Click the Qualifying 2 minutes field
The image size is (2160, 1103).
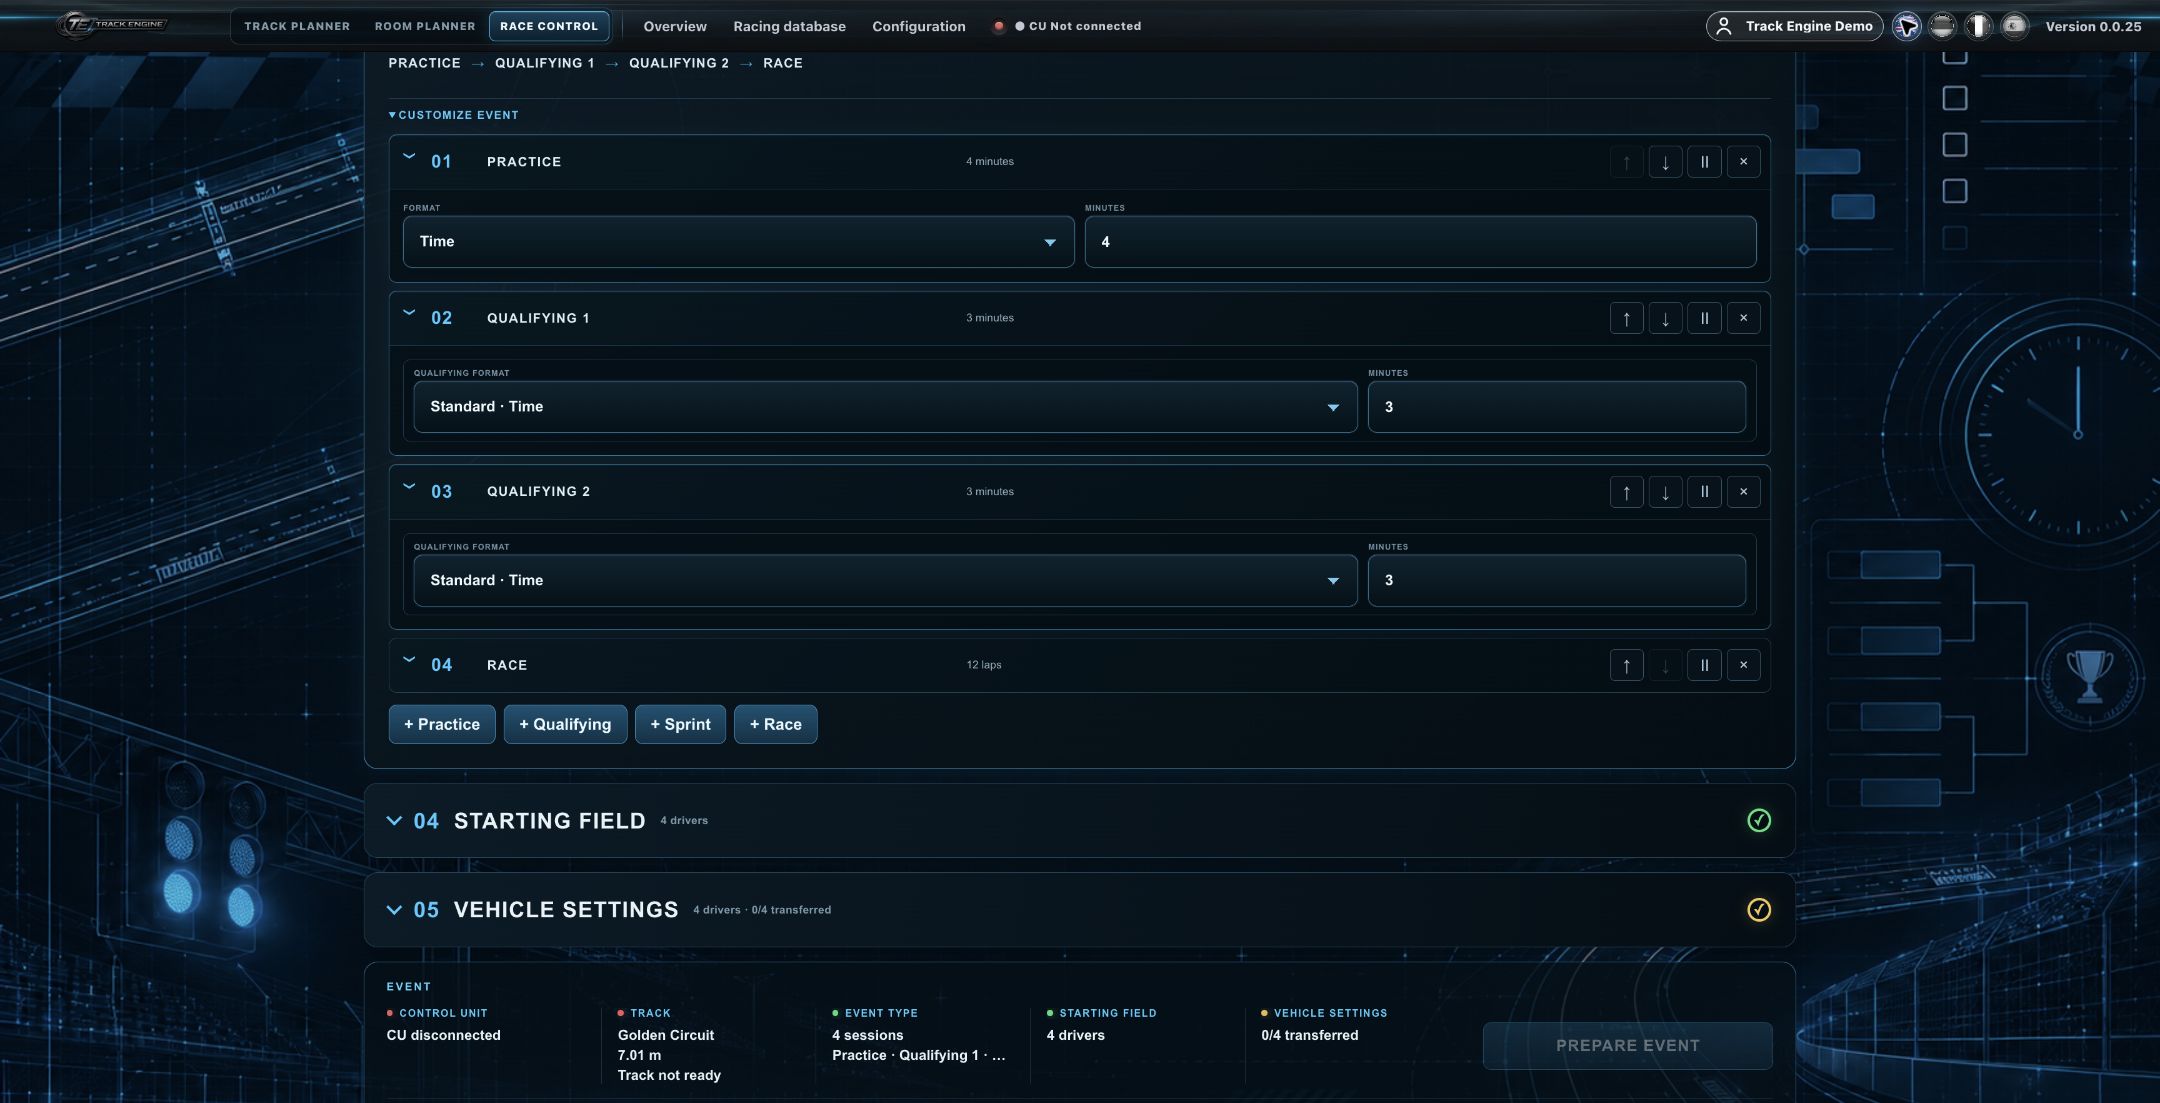coord(1556,581)
